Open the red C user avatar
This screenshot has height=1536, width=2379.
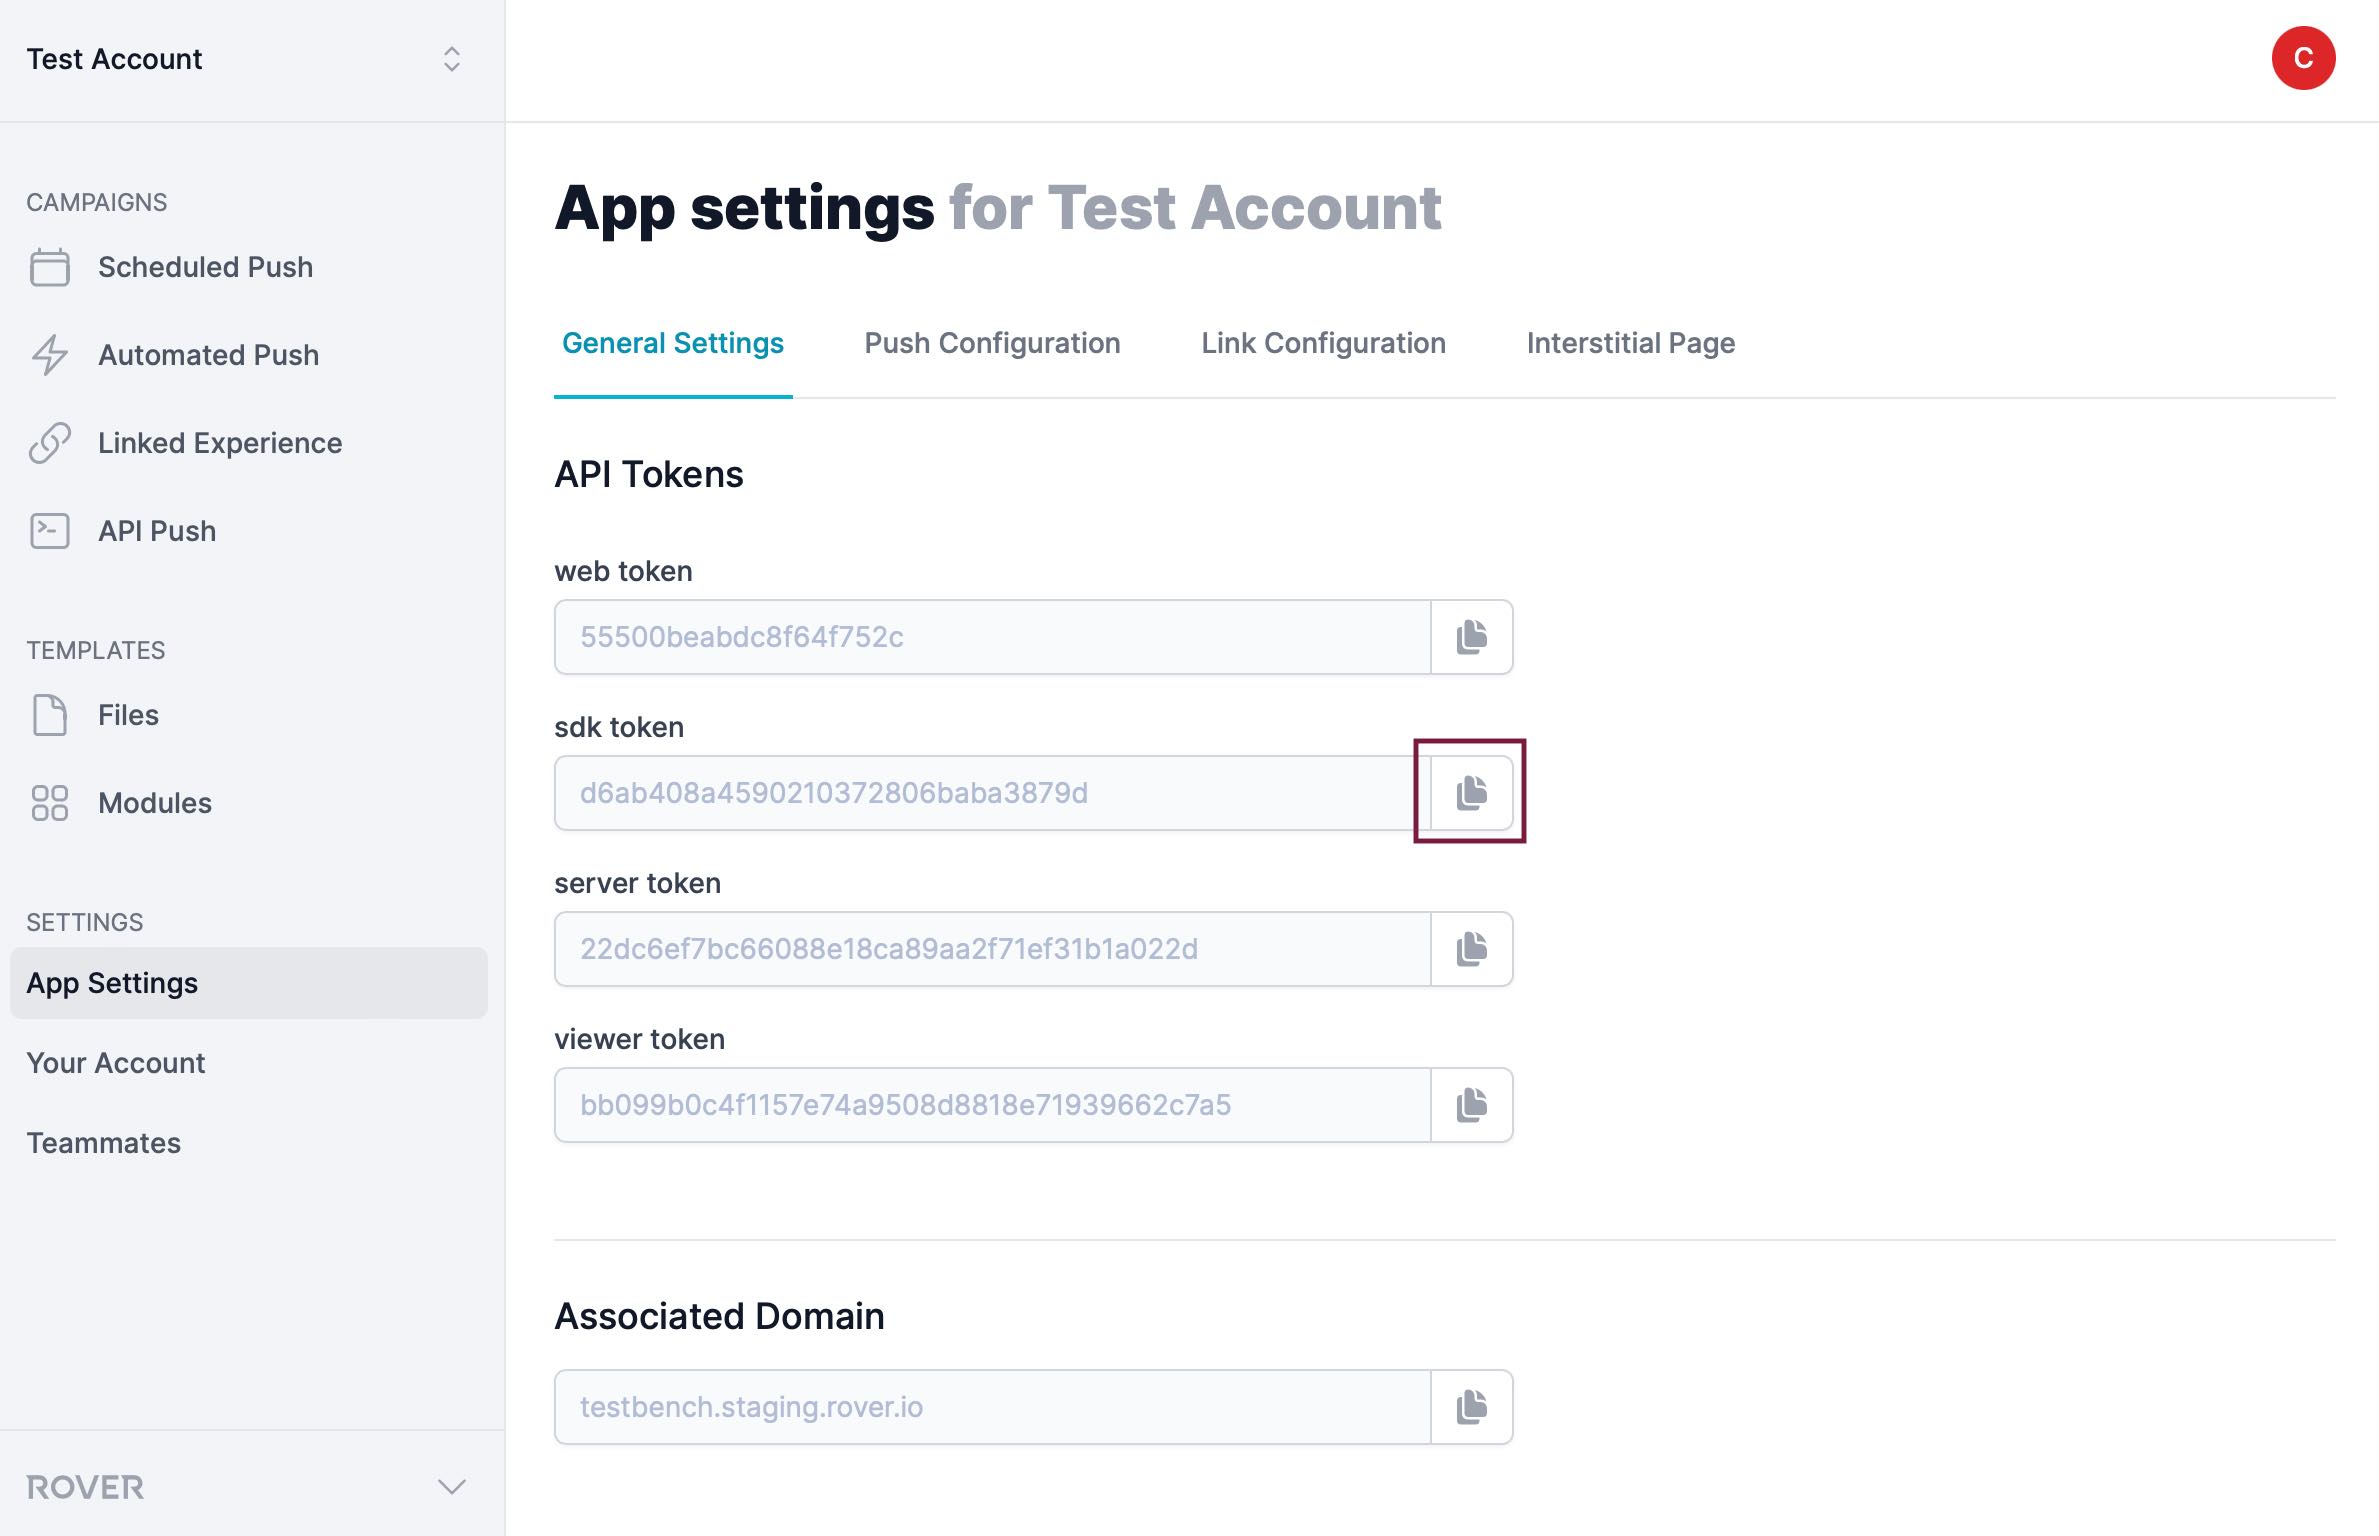coord(2303,58)
